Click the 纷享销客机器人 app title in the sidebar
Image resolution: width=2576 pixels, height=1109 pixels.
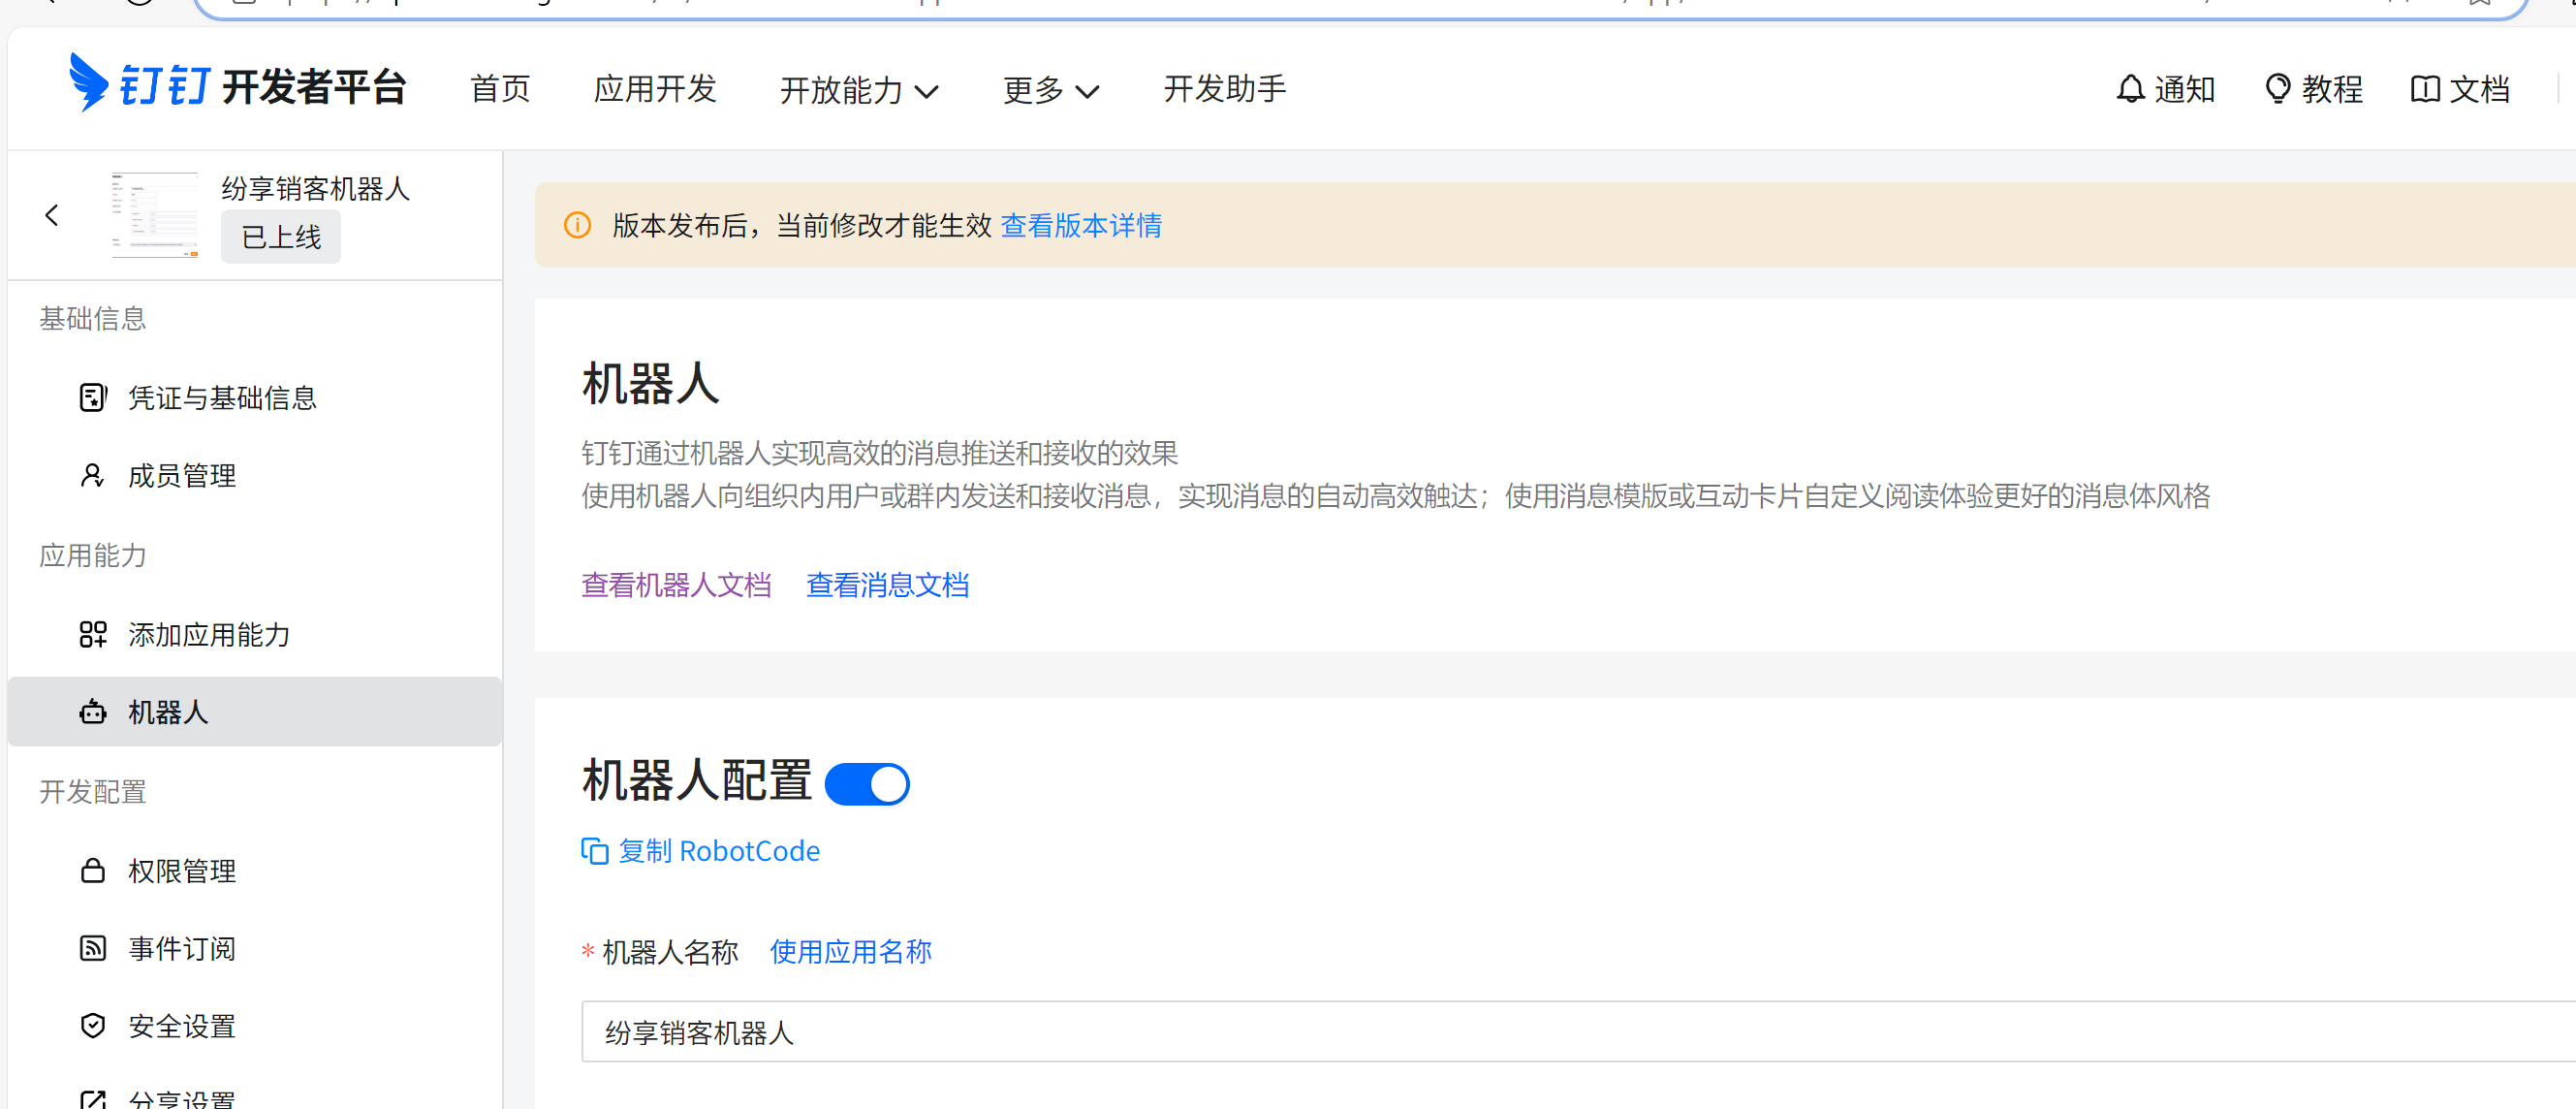pos(316,189)
